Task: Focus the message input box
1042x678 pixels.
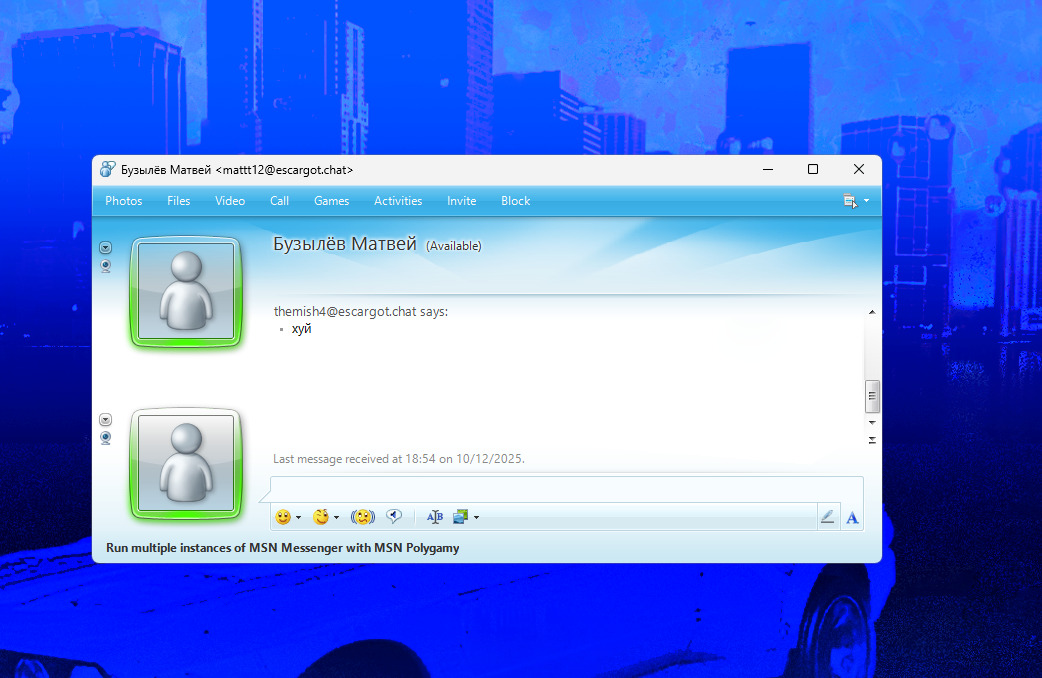Action: (x=566, y=489)
